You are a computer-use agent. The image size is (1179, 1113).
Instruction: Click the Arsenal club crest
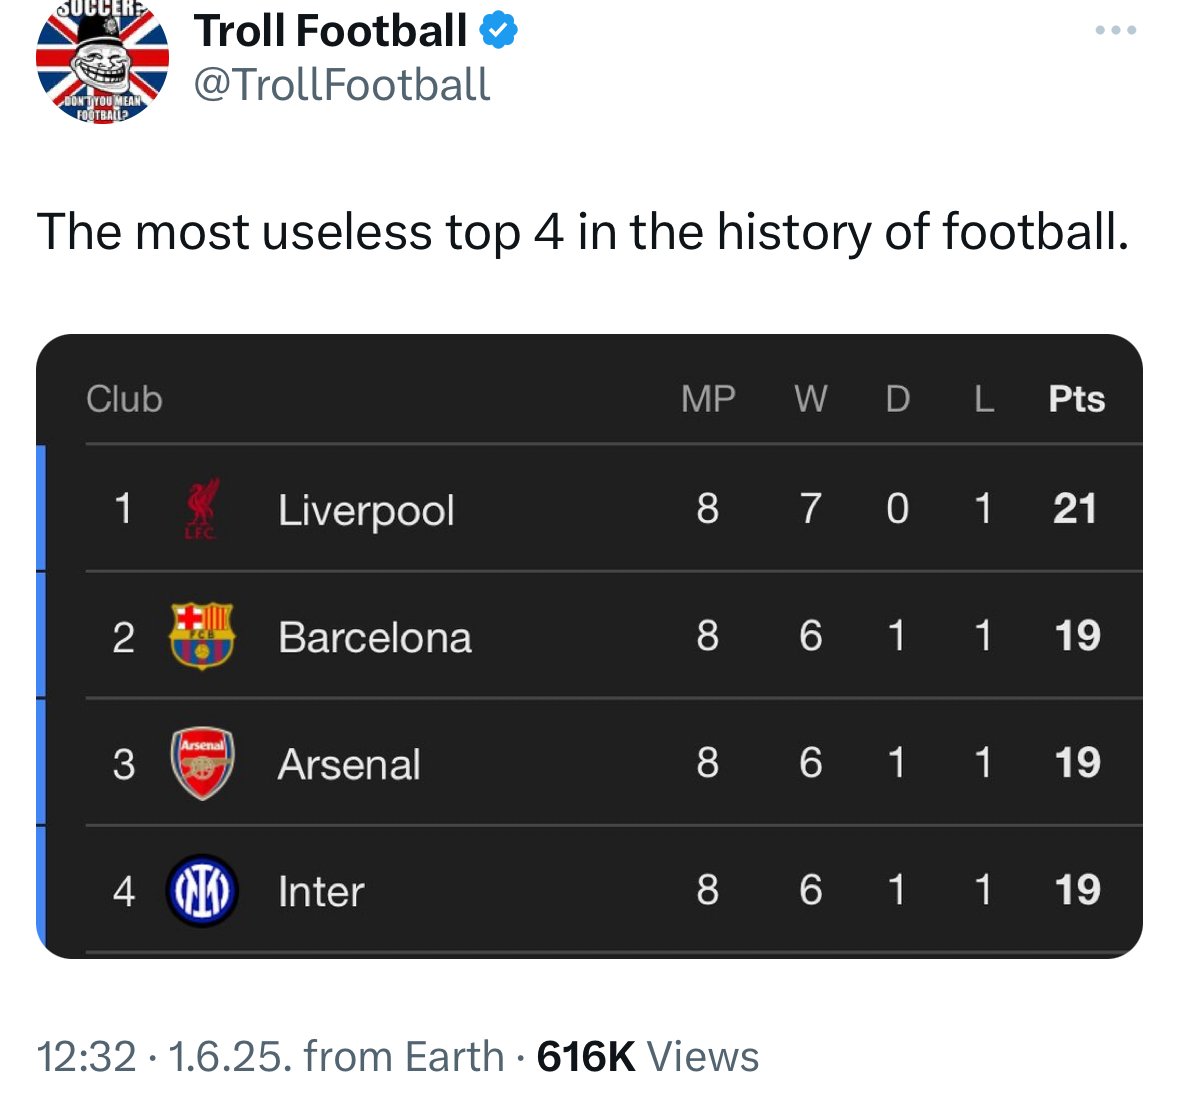click(x=202, y=763)
